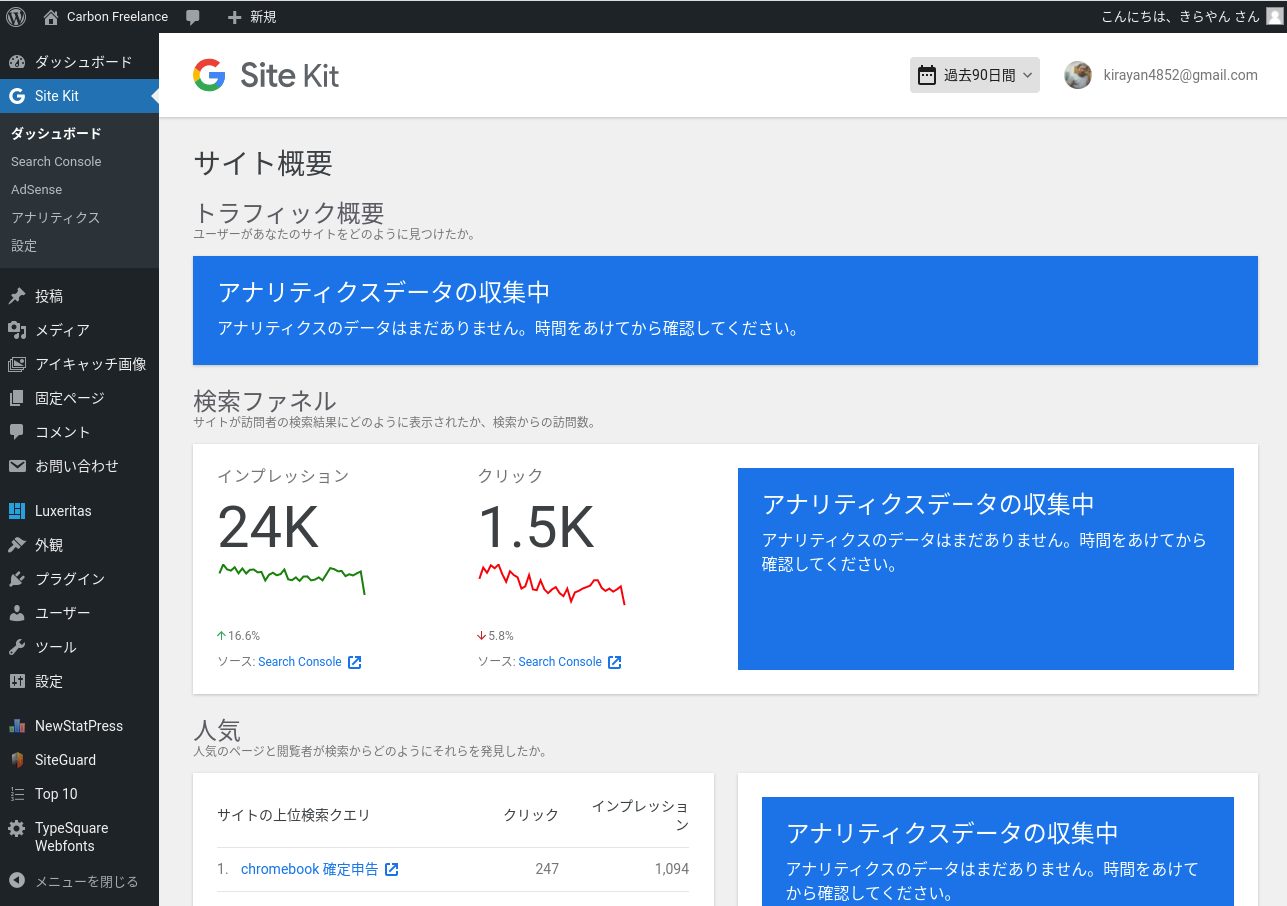
Task: Open Site Kit 設定 submenu item
Action: point(24,245)
